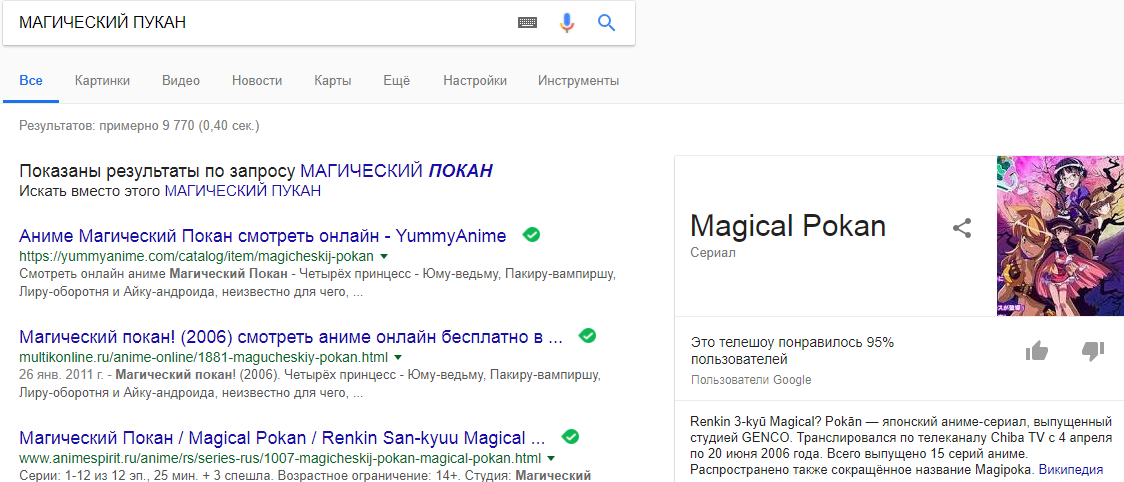Expand dropdown arrow next to animespirit URL

pyautogui.click(x=551, y=458)
